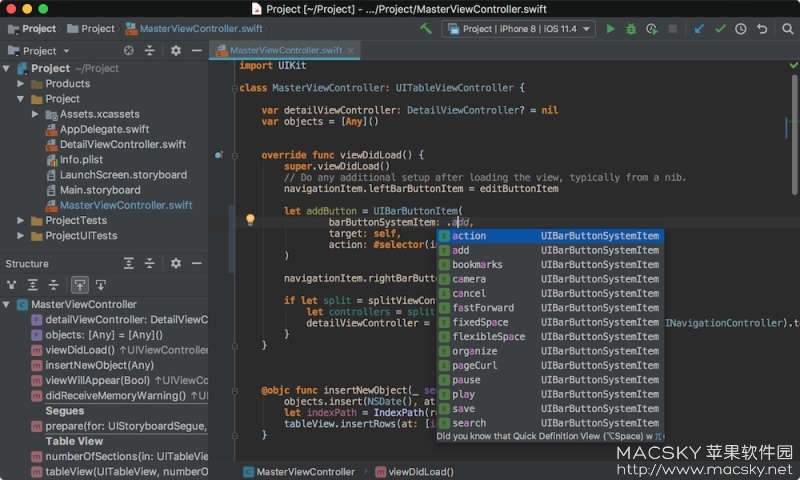Image resolution: width=800 pixels, height=480 pixels.
Task: Choose 'camera' completion suggestion
Action: pyautogui.click(x=550, y=279)
